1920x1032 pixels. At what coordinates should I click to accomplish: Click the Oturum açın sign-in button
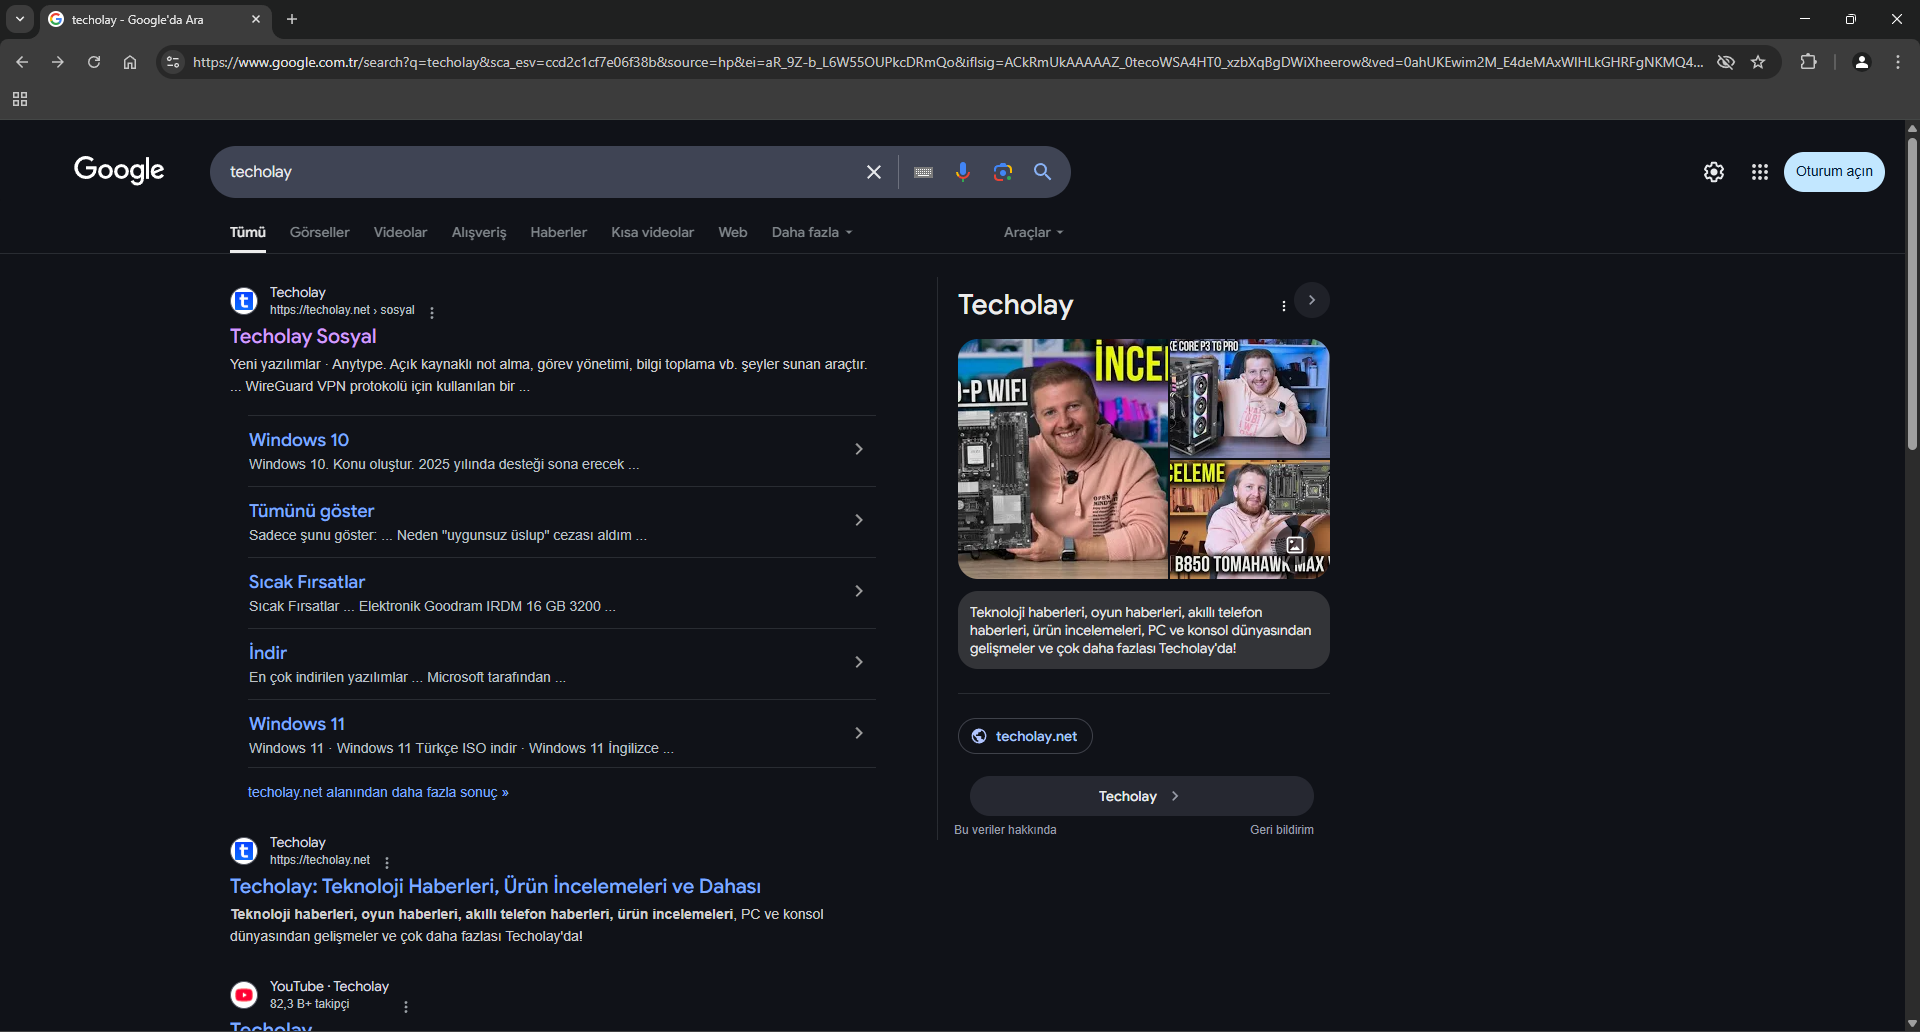pyautogui.click(x=1834, y=172)
